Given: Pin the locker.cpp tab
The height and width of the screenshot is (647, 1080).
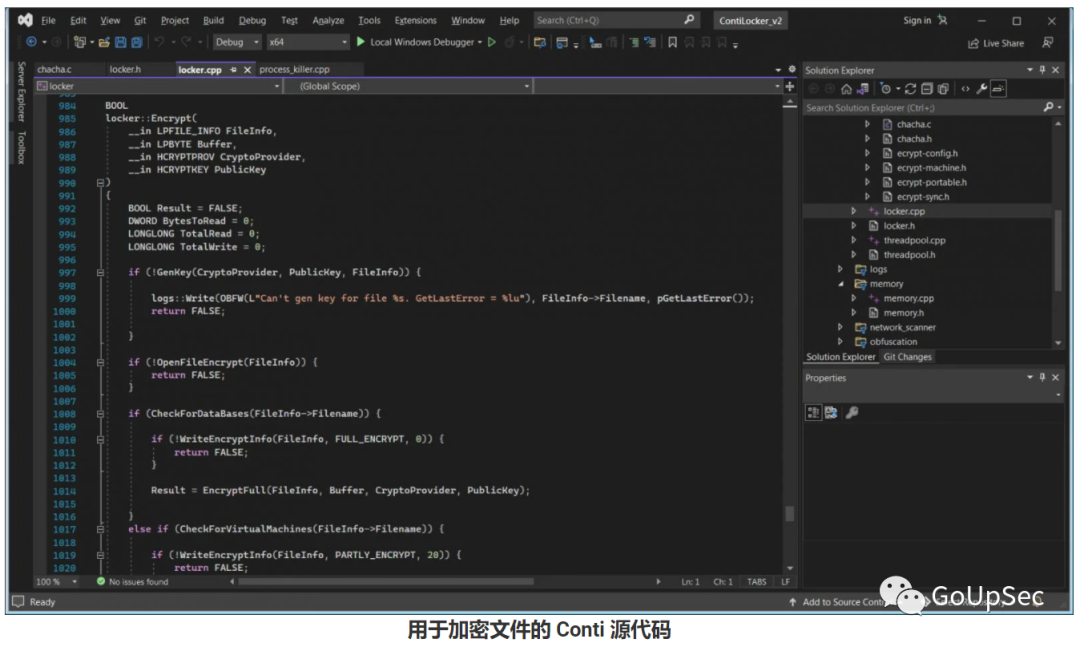Looking at the screenshot, I should tap(233, 70).
